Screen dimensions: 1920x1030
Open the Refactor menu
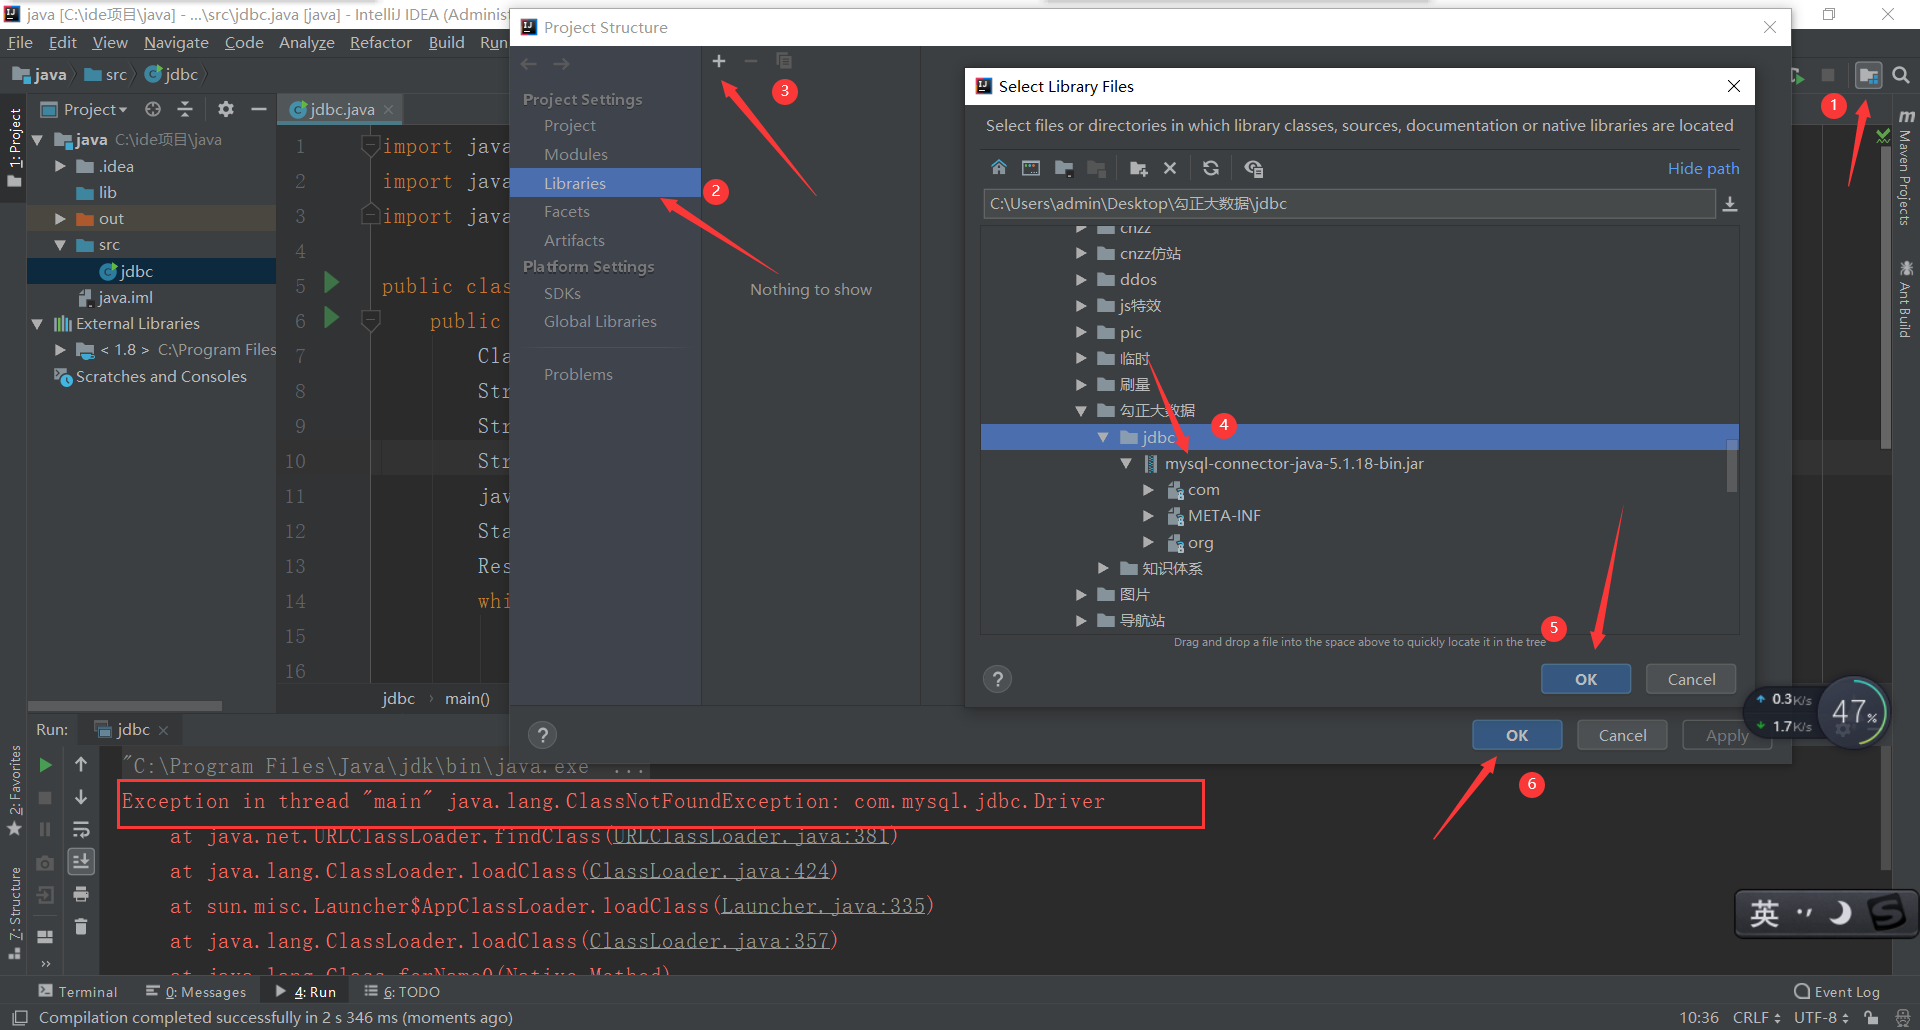(x=380, y=42)
